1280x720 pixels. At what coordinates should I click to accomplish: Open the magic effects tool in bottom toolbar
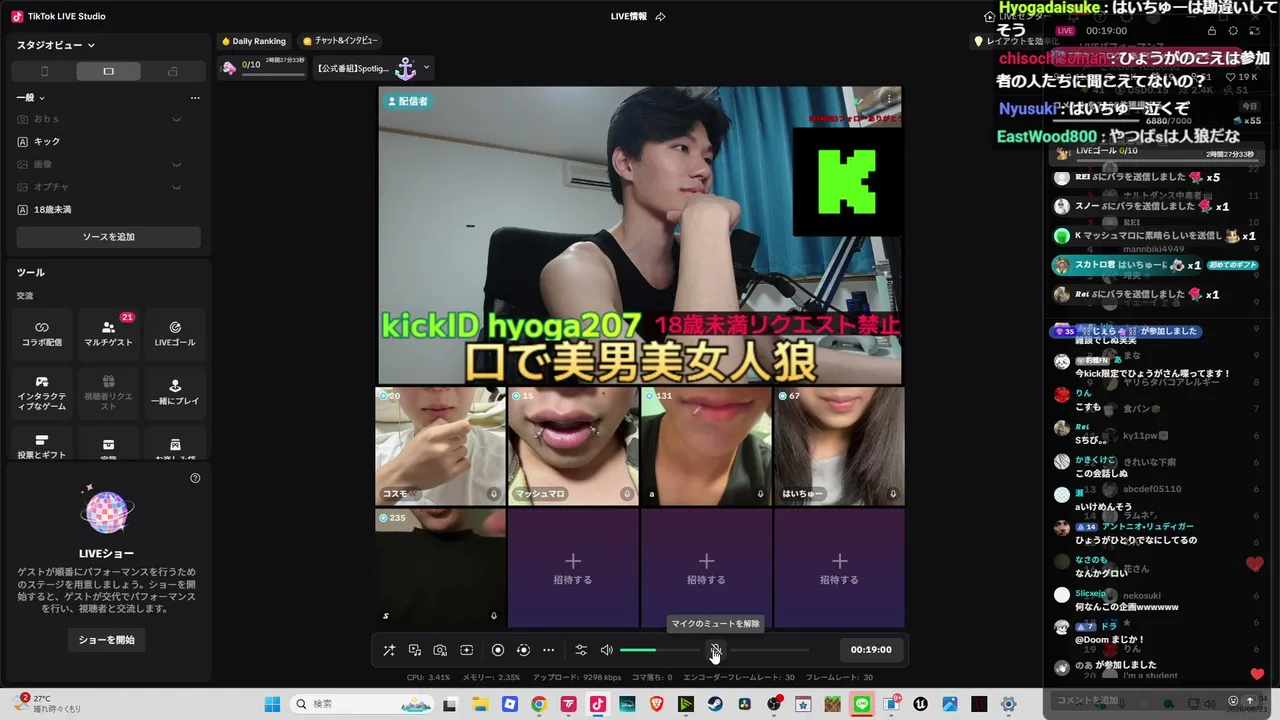(389, 650)
